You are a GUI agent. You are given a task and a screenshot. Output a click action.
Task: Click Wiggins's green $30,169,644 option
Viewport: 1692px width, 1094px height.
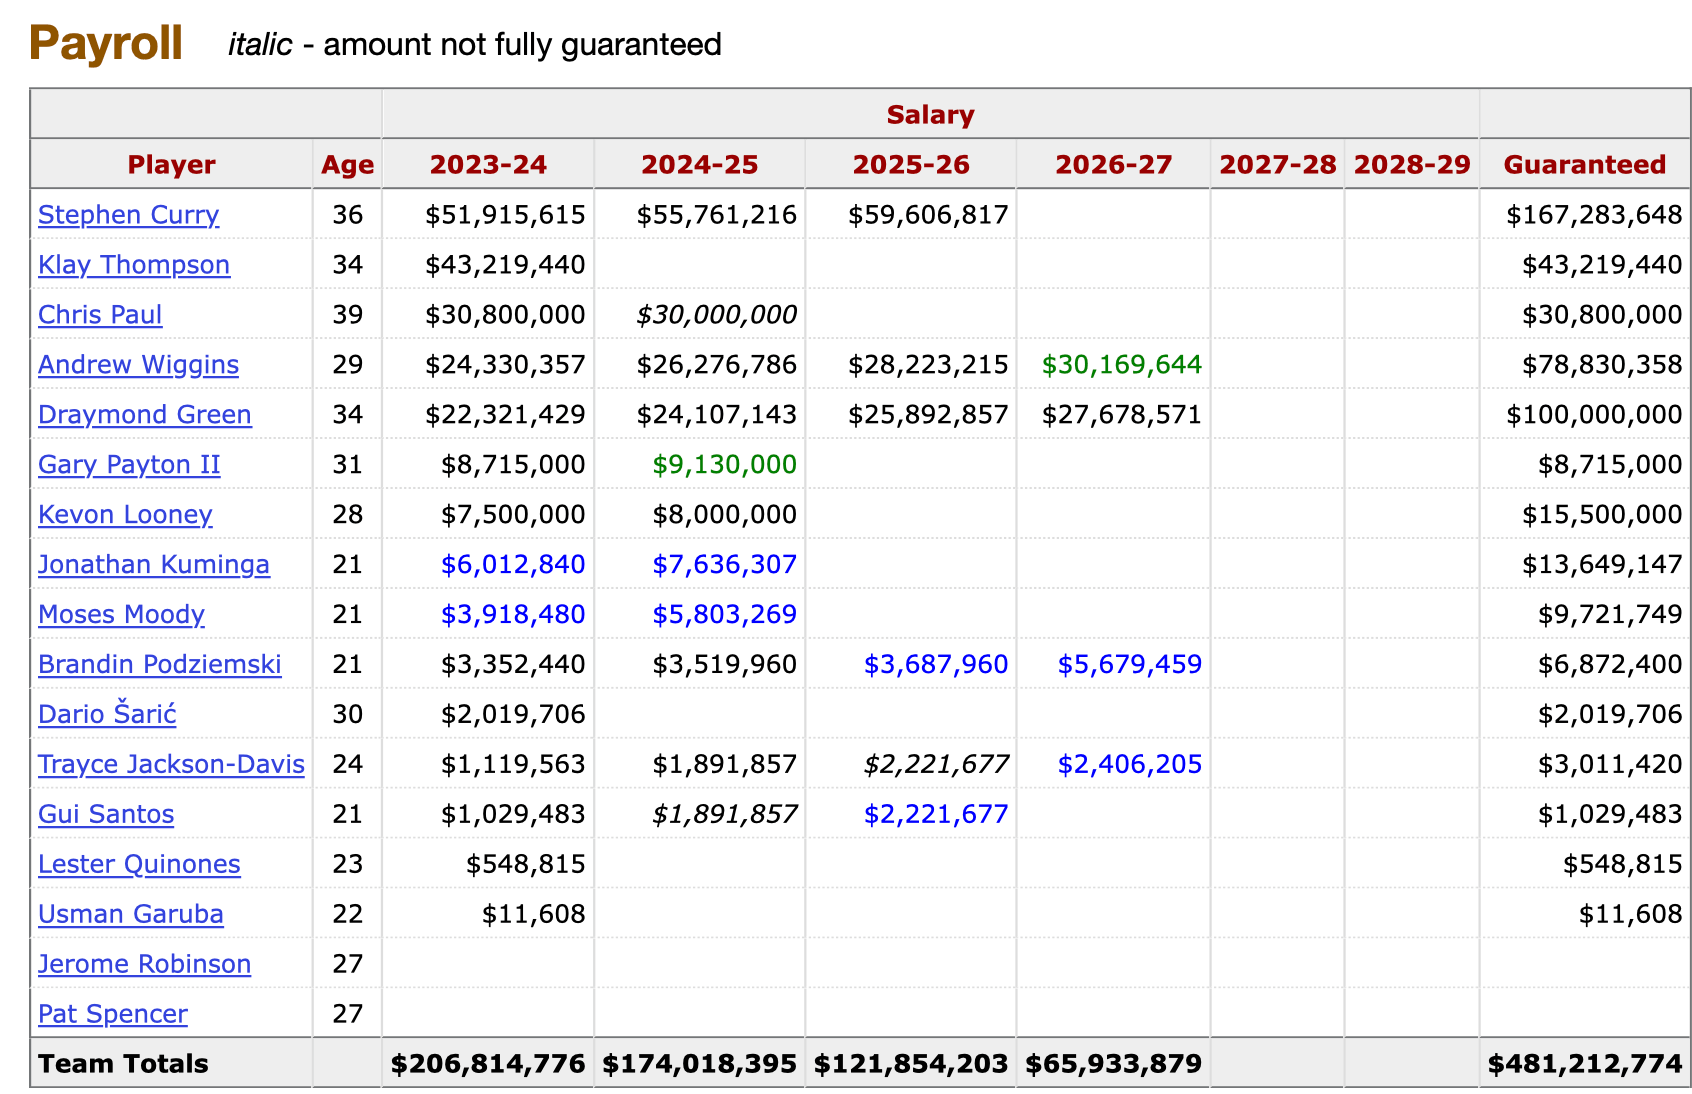pos(1121,365)
